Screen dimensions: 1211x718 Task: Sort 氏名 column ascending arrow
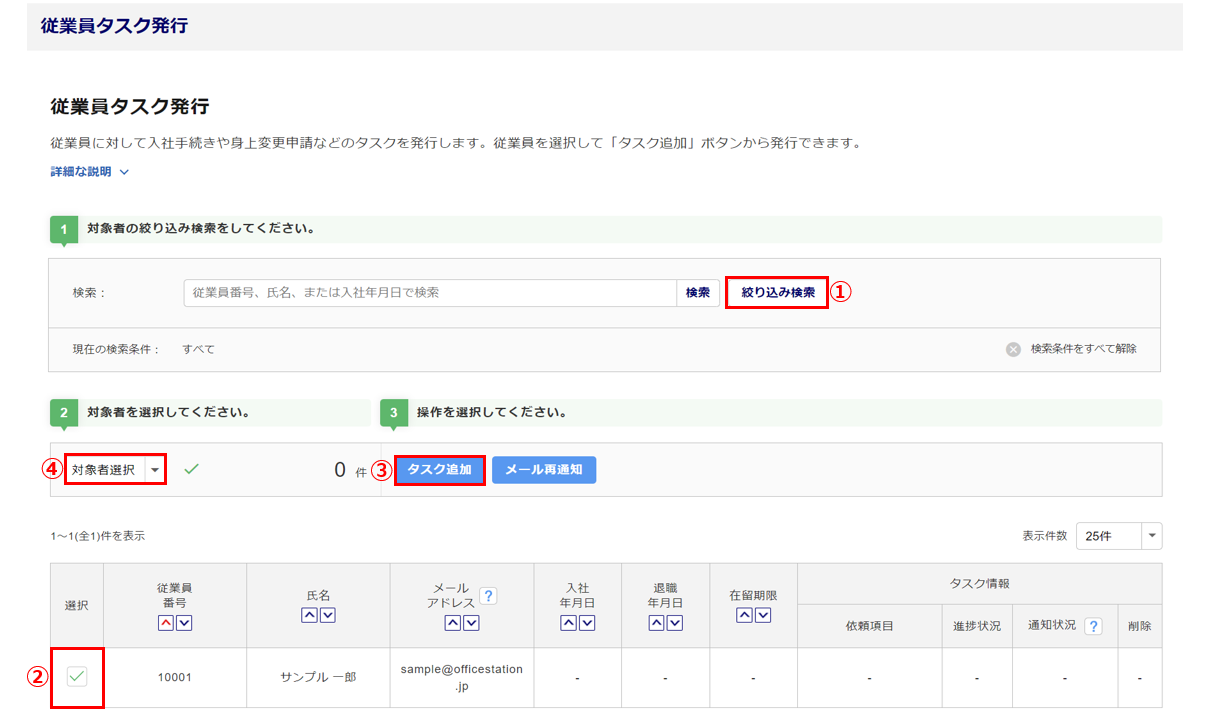pos(309,614)
